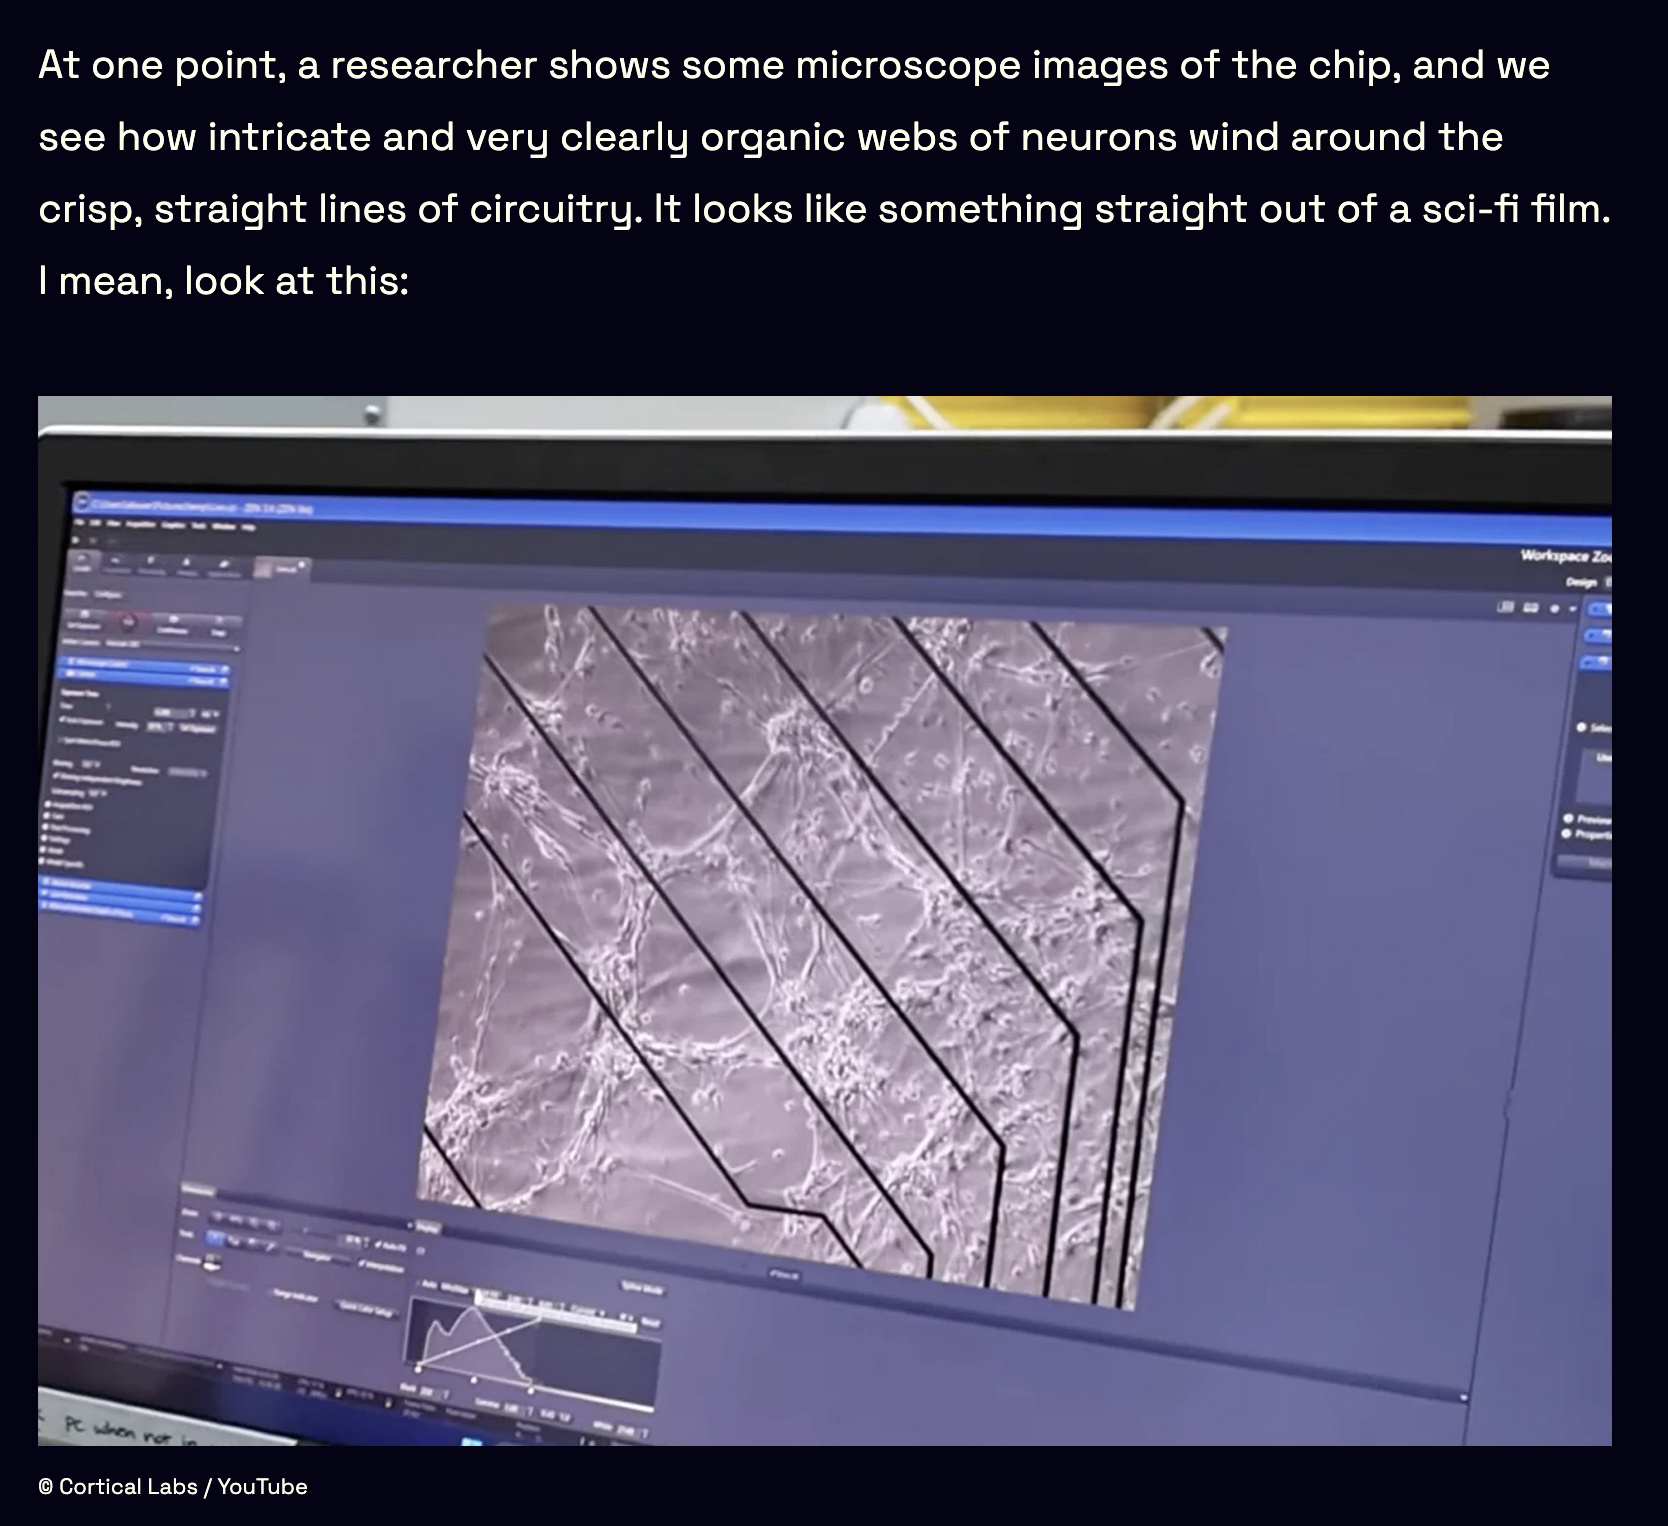Image resolution: width=1668 pixels, height=1526 pixels.
Task: Open the view options dropdown arrow
Action: (1573, 608)
